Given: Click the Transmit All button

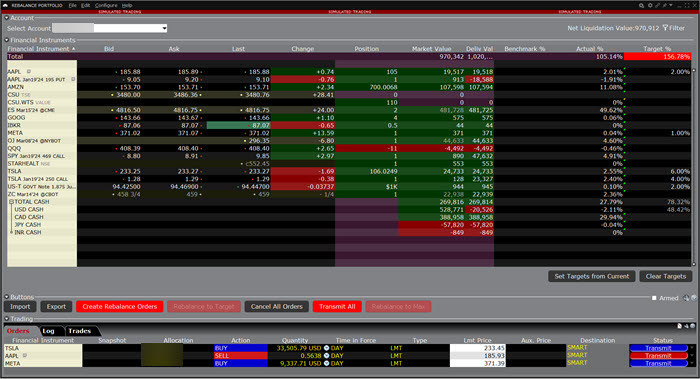Looking at the screenshot, I should click(x=337, y=307).
